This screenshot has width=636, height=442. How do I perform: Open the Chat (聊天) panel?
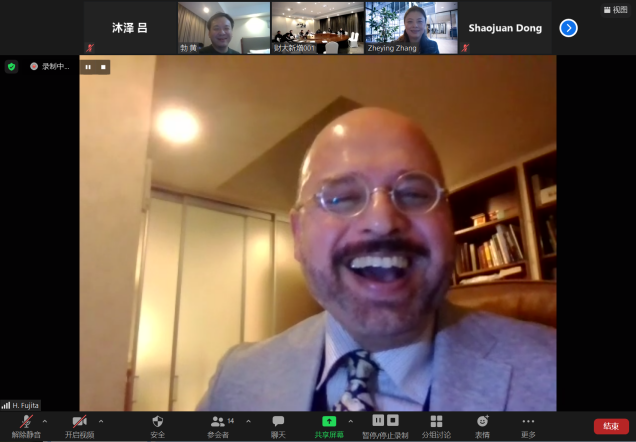click(278, 423)
